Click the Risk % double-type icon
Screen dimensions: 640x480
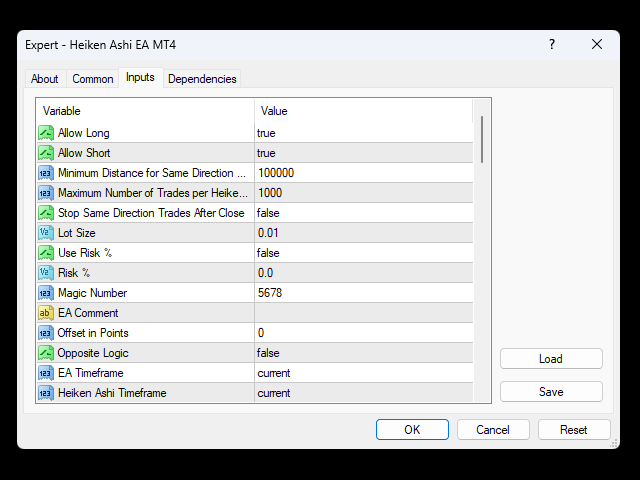coord(46,273)
